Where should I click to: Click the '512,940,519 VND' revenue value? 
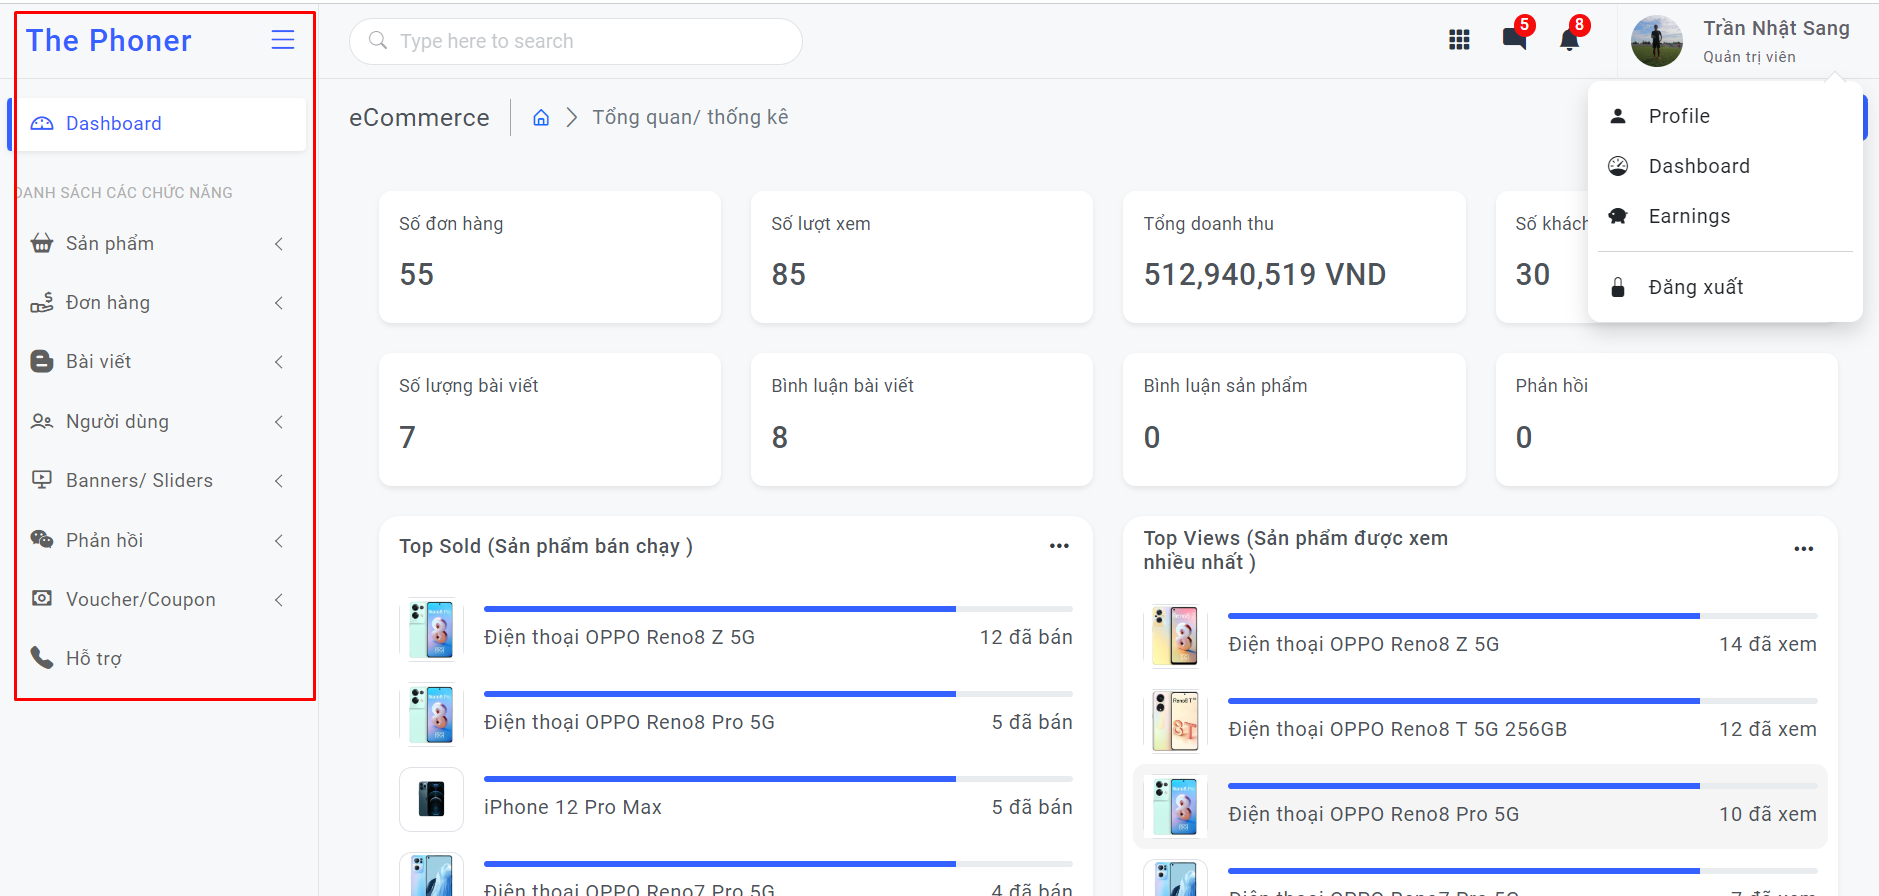(x=1265, y=275)
